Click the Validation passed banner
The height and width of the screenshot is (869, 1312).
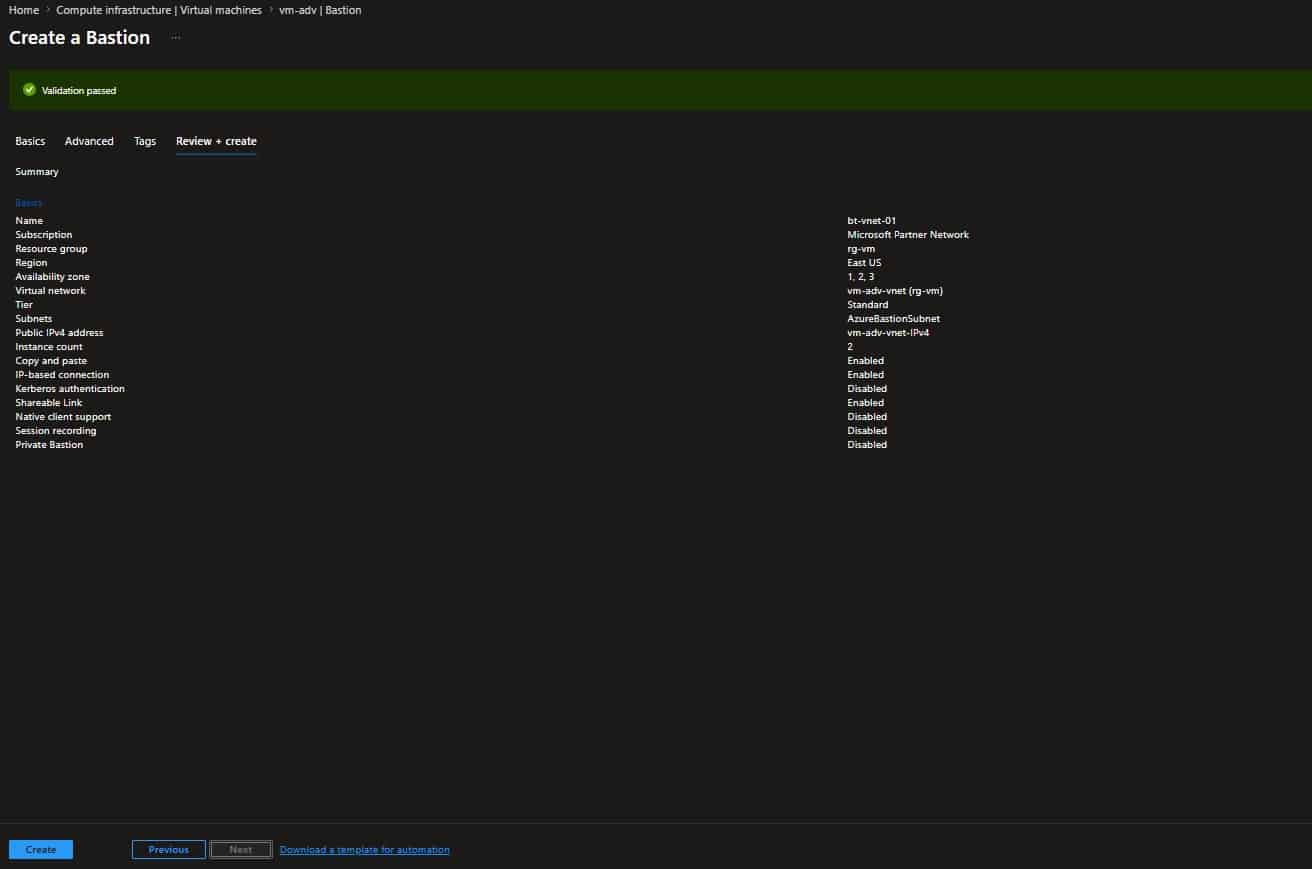pyautogui.click(x=656, y=89)
